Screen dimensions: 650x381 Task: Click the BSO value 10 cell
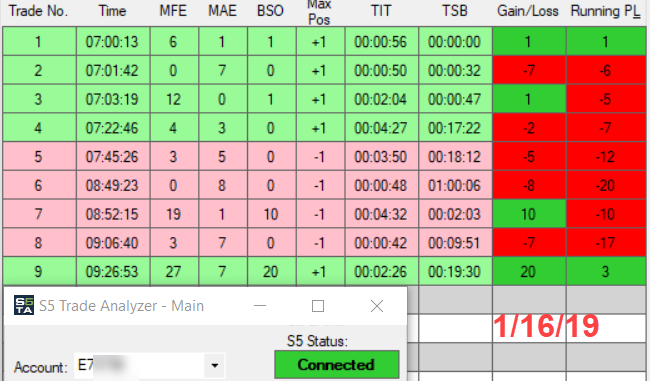point(271,214)
